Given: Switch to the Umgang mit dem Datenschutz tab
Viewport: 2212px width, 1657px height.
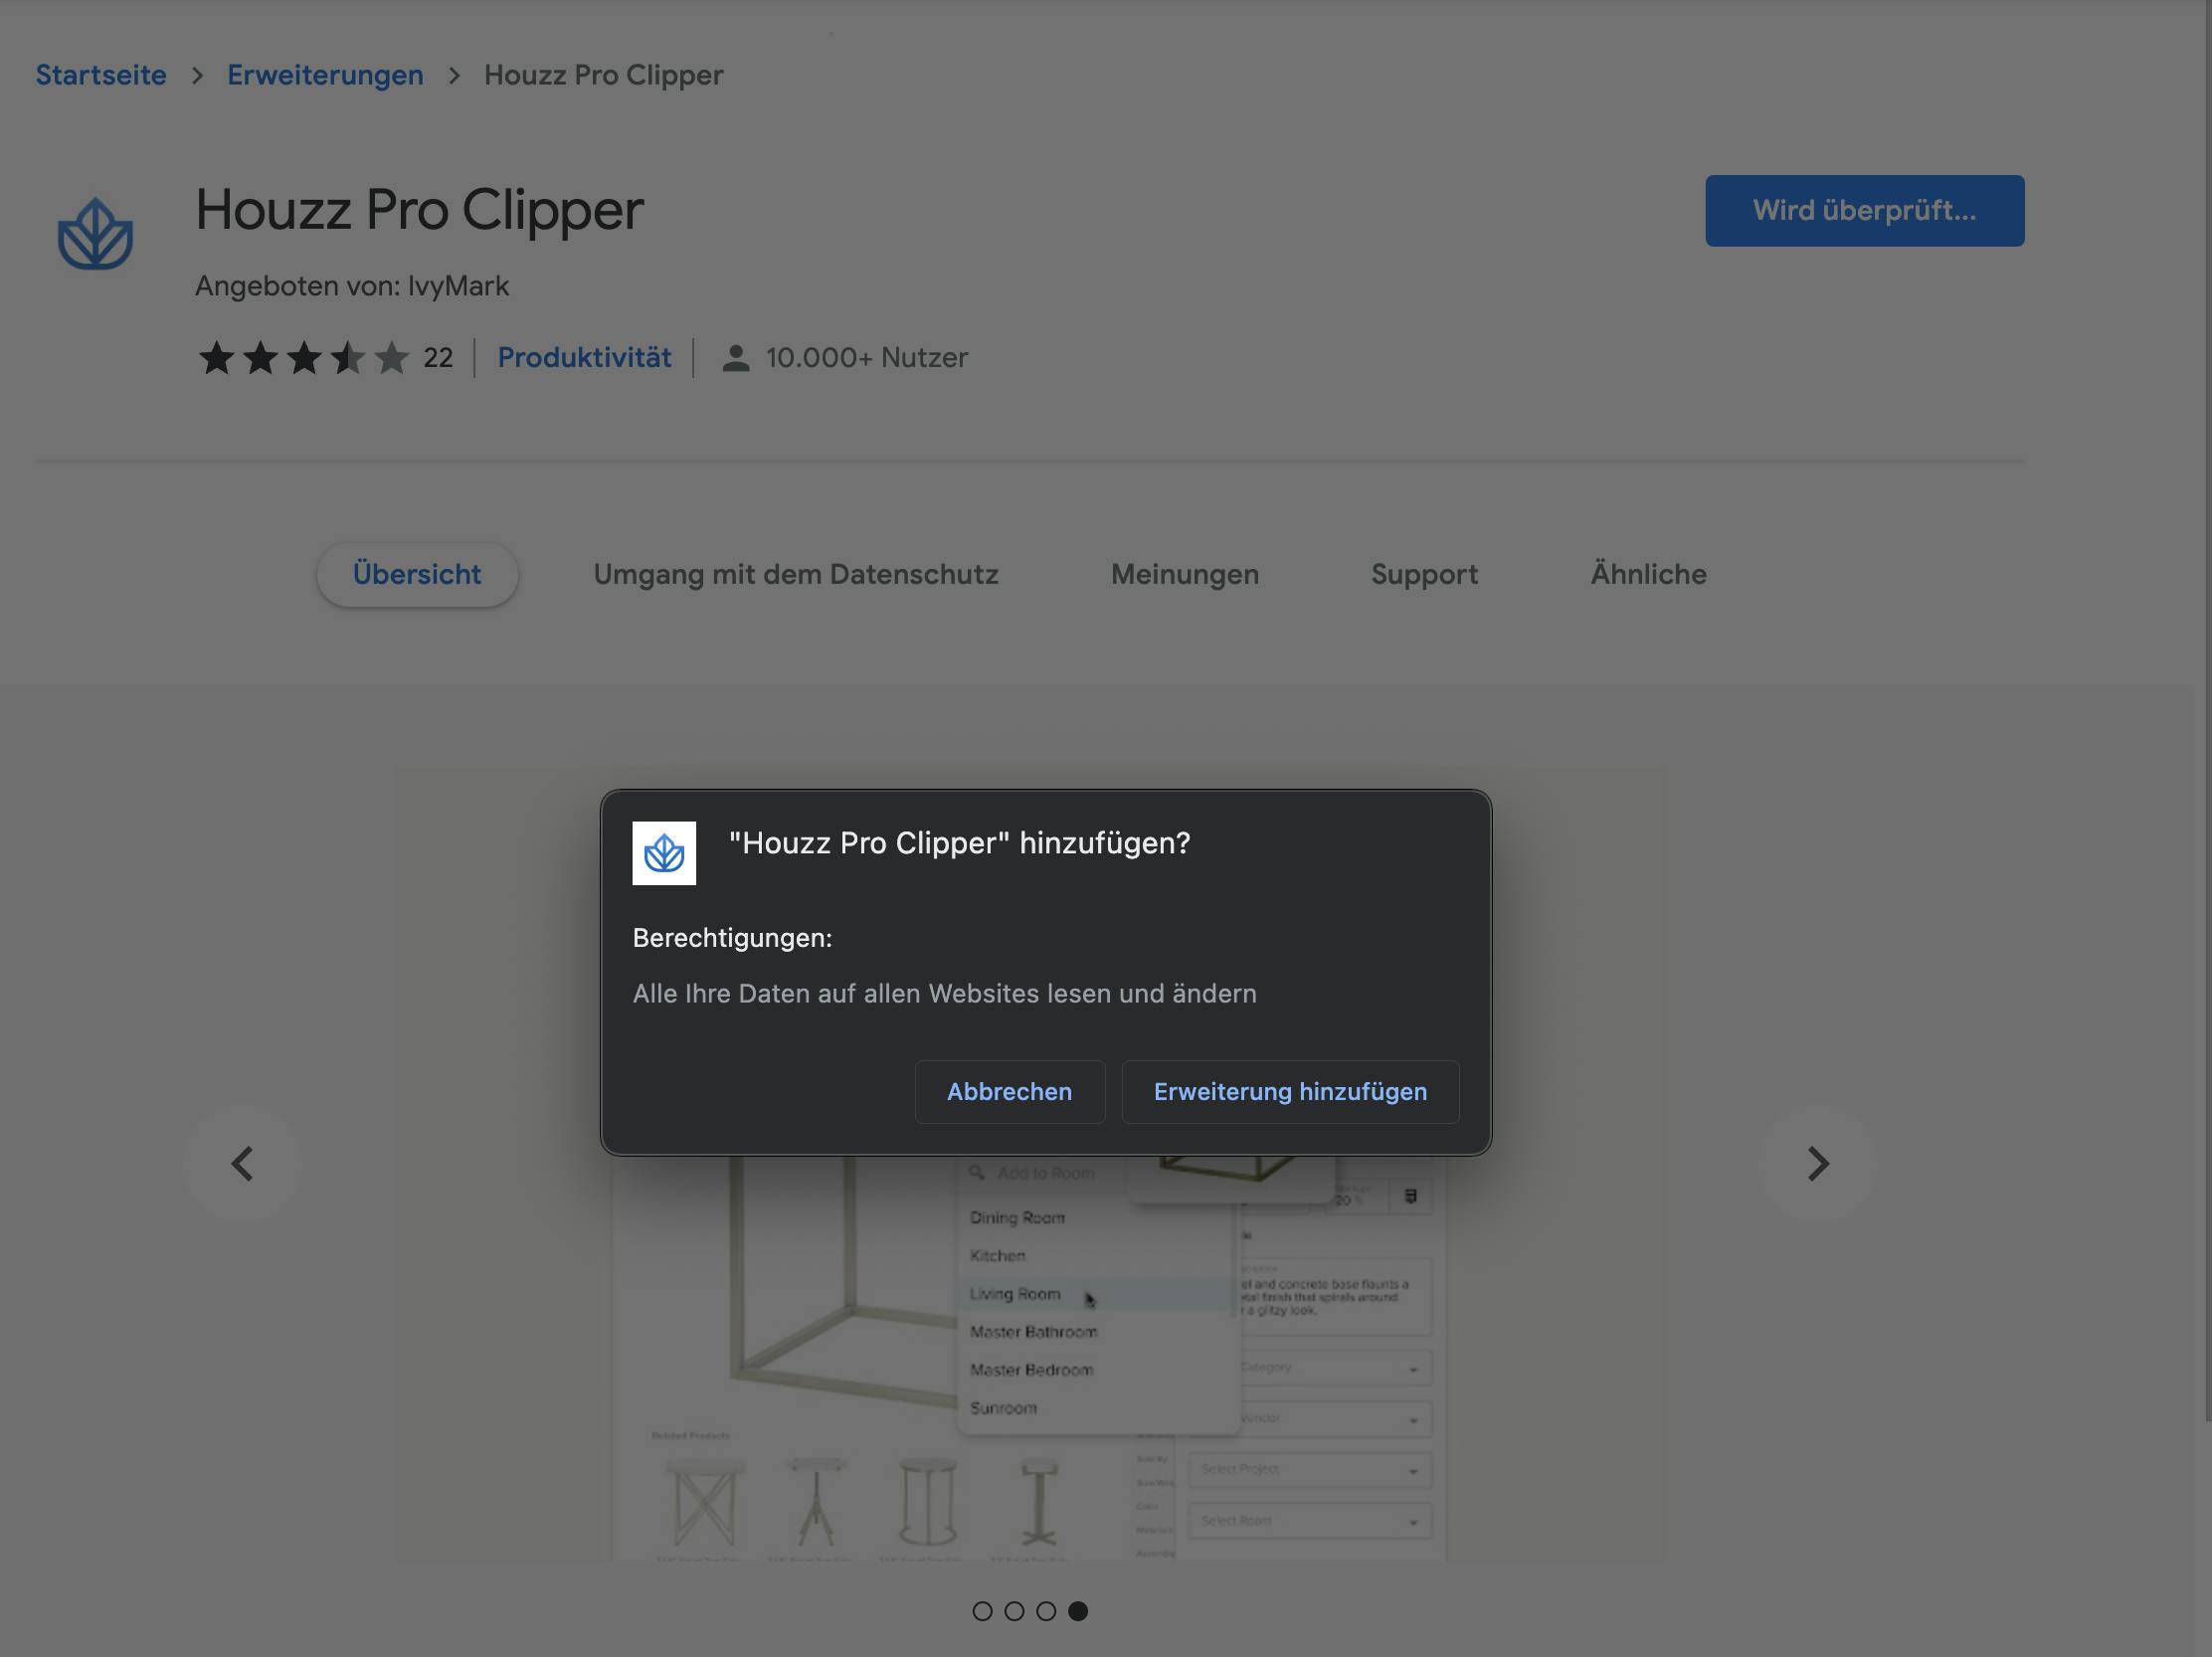Looking at the screenshot, I should (795, 574).
